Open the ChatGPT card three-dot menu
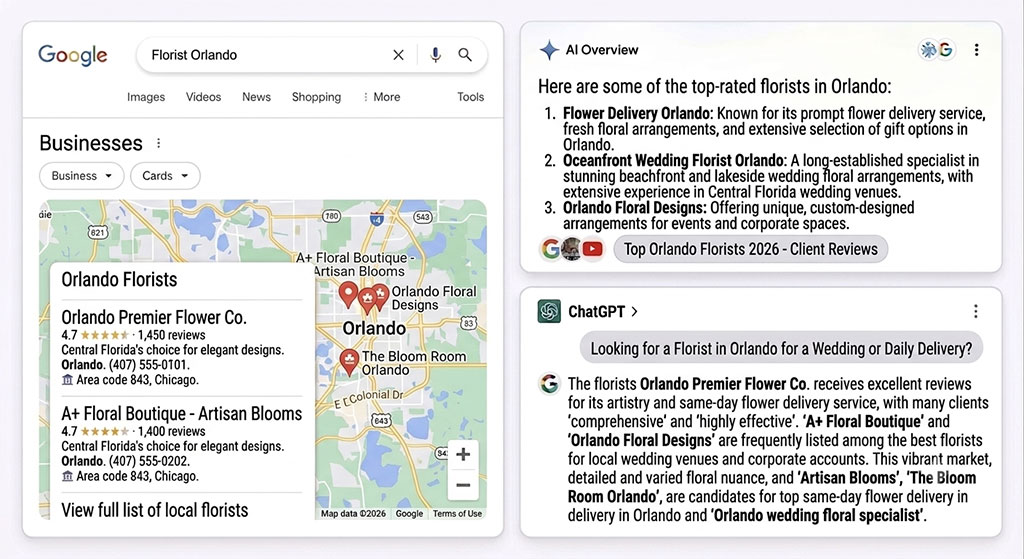The image size is (1024, 559). click(x=976, y=311)
